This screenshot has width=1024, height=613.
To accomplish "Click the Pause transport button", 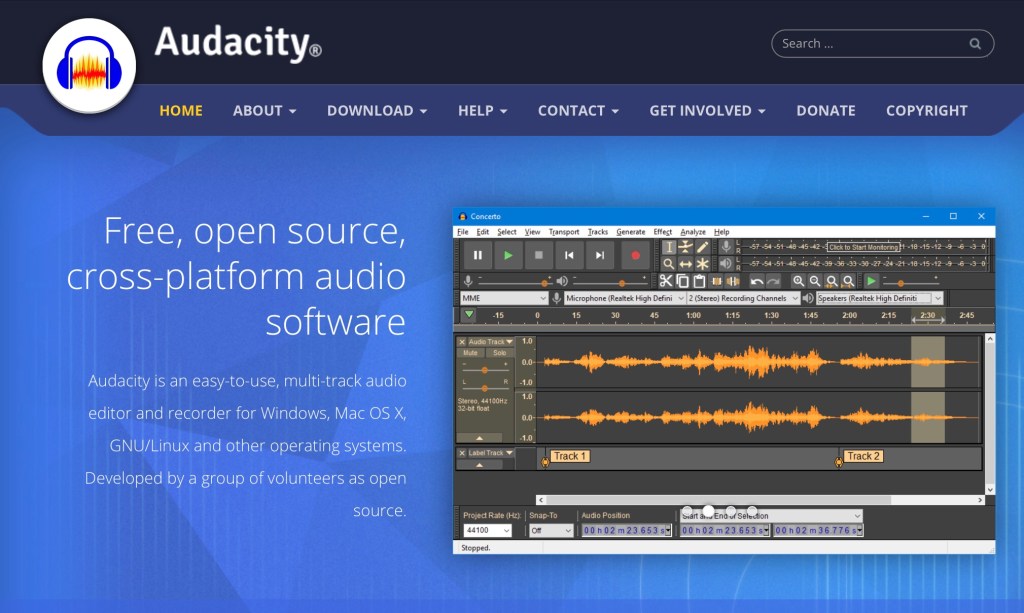I will pyautogui.click(x=478, y=256).
